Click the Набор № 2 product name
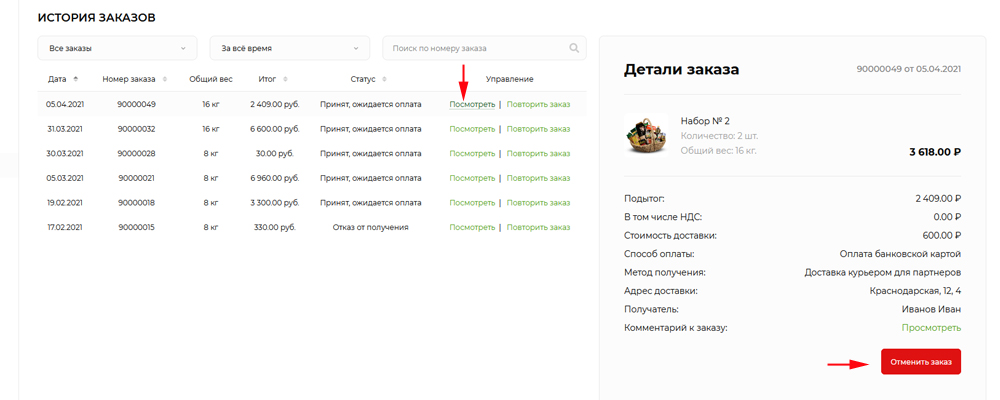The image size is (1000, 400). (x=705, y=121)
